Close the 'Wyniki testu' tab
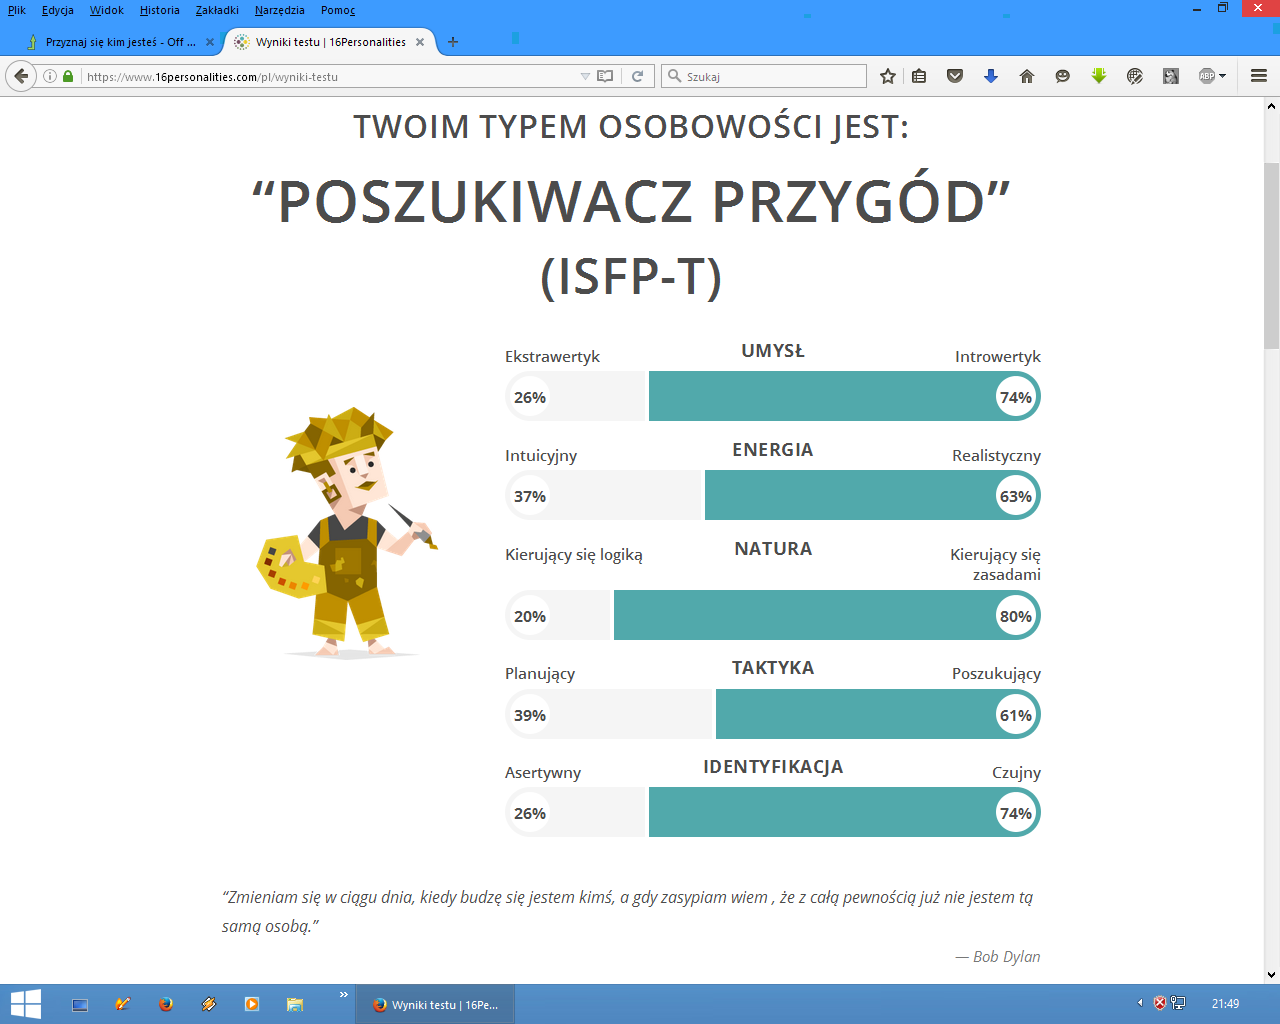 pos(420,42)
